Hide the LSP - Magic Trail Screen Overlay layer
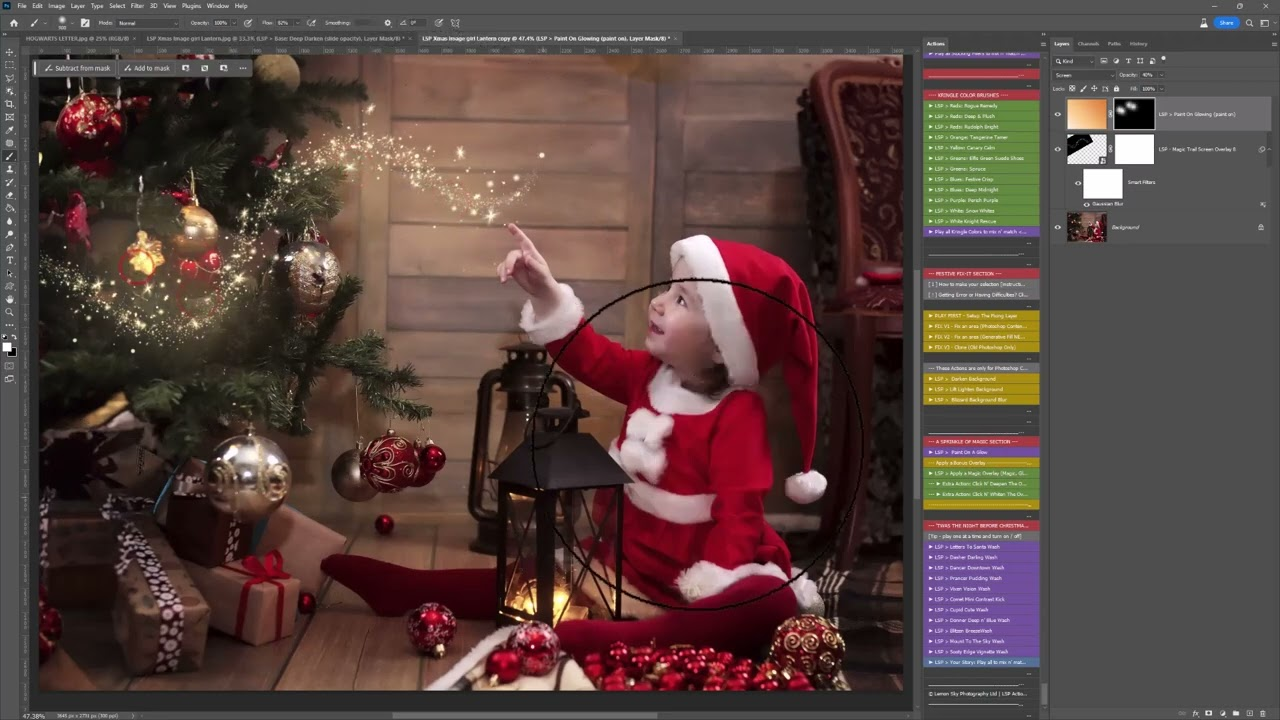The image size is (1280, 720). [1056, 149]
